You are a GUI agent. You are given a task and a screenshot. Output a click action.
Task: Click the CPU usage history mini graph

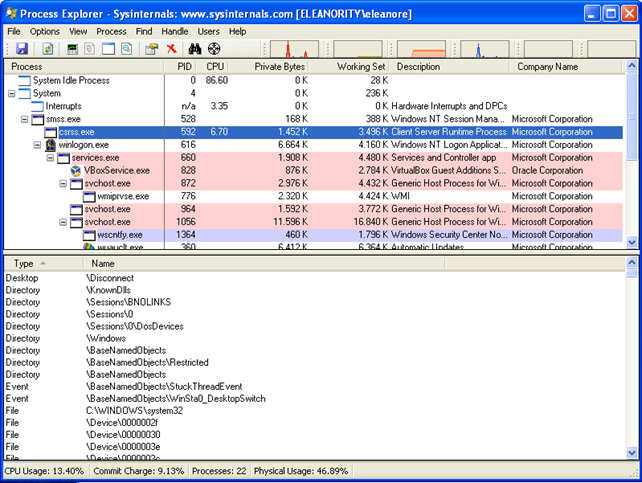pos(294,49)
